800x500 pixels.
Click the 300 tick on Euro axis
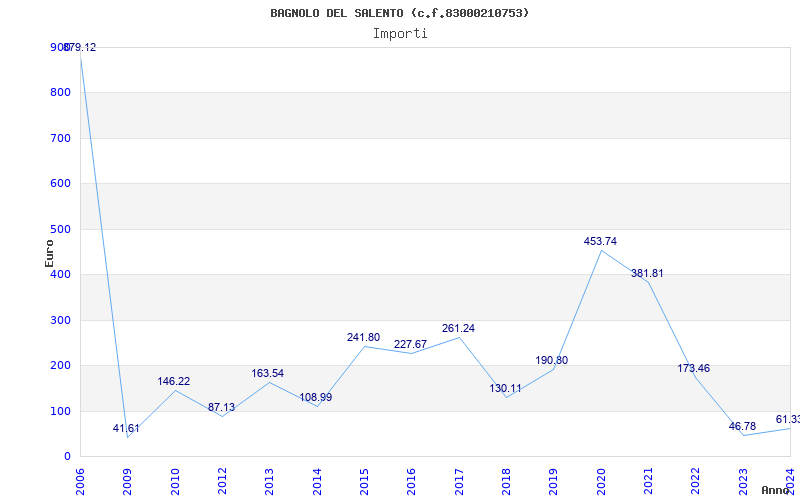pos(60,320)
